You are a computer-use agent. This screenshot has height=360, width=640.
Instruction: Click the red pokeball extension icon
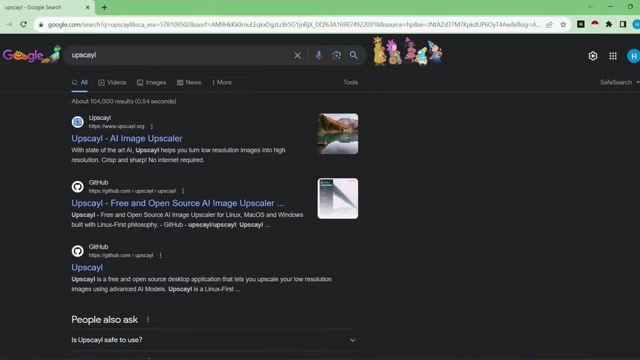coord(595,24)
